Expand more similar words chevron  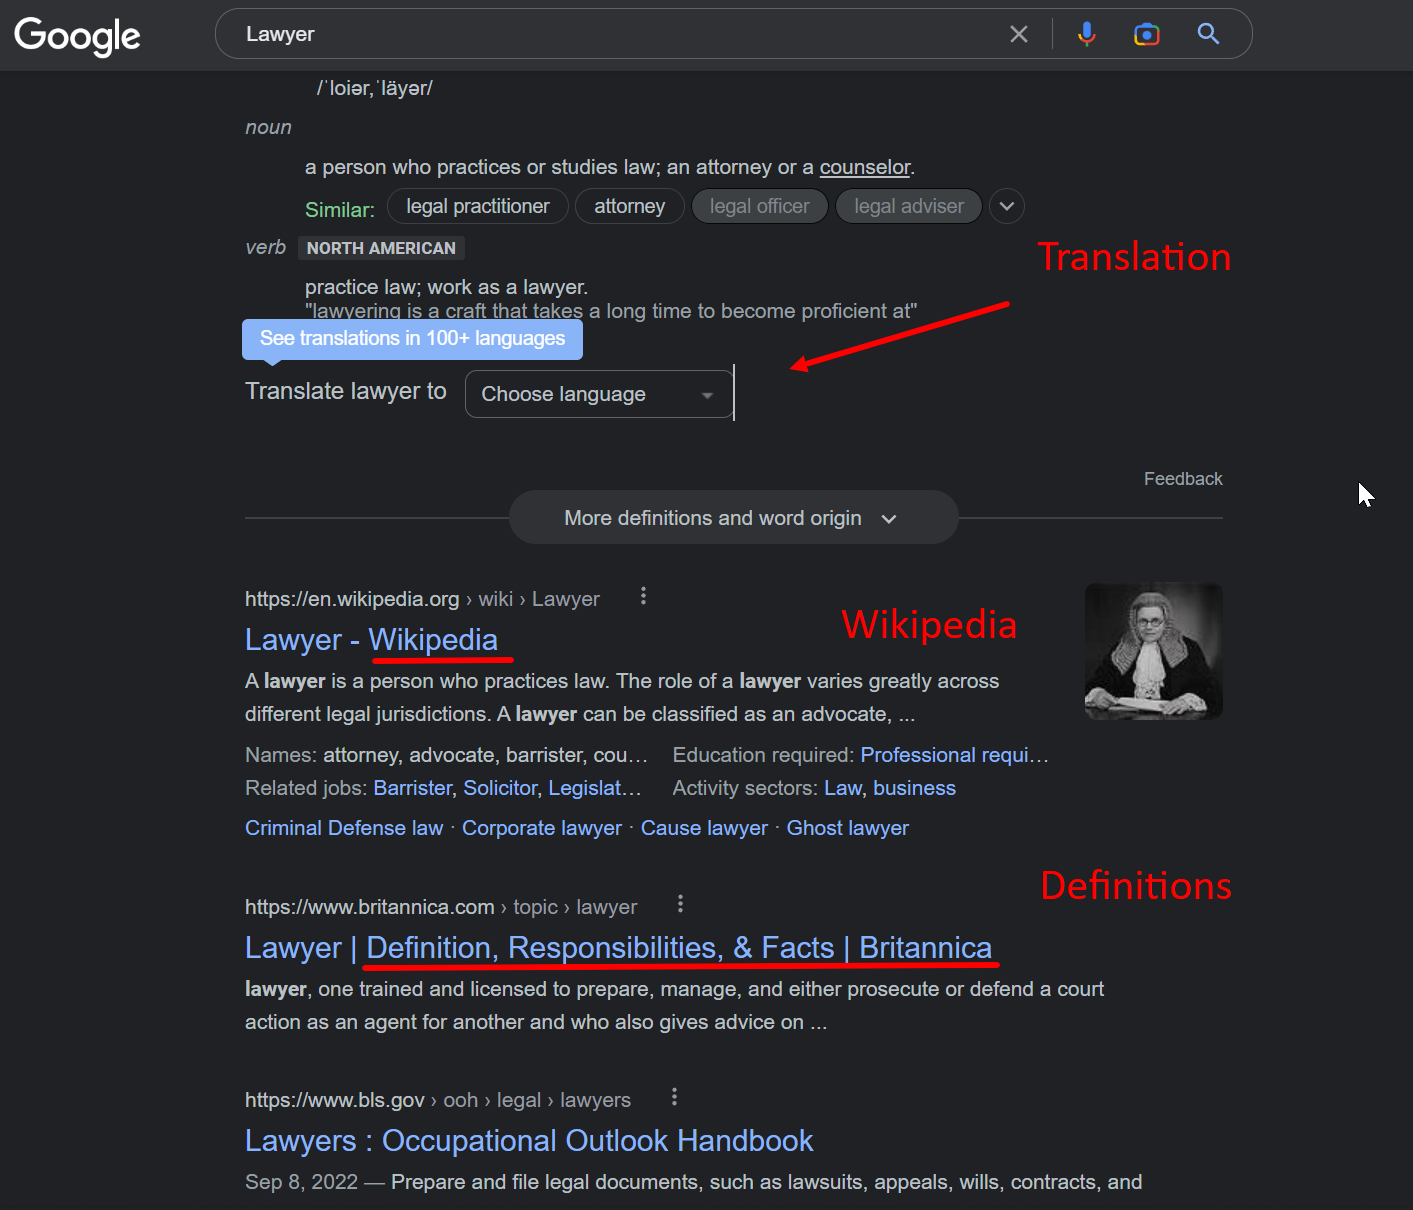1007,207
